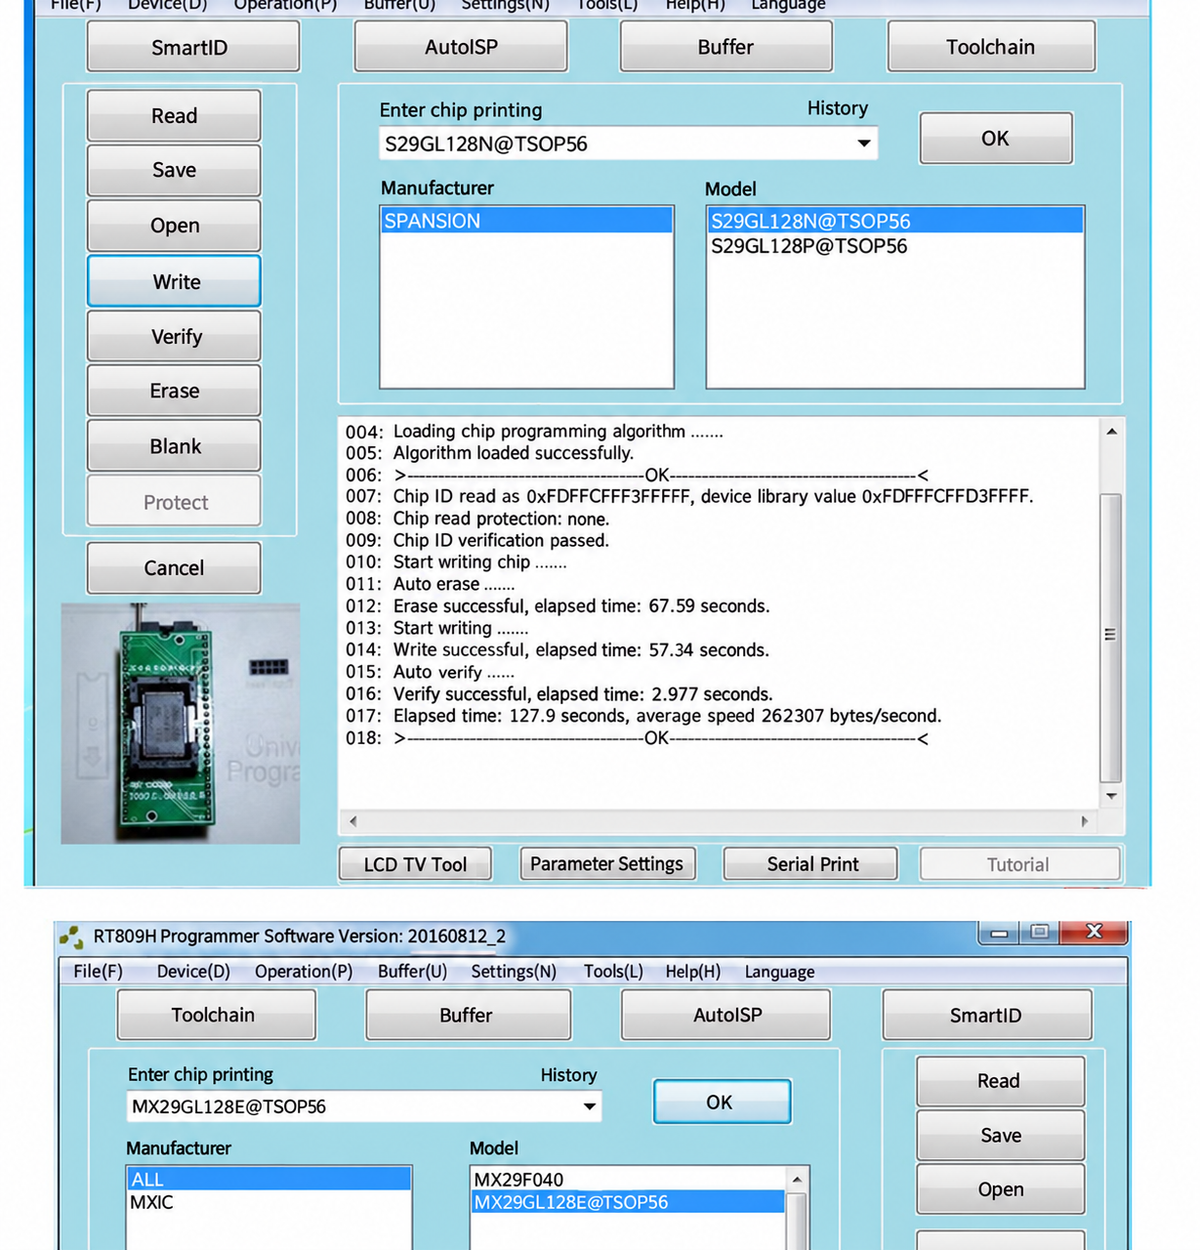Click OK next to MX29GL128E@TSOP56 field
This screenshot has width=1200, height=1250.
tap(721, 1102)
